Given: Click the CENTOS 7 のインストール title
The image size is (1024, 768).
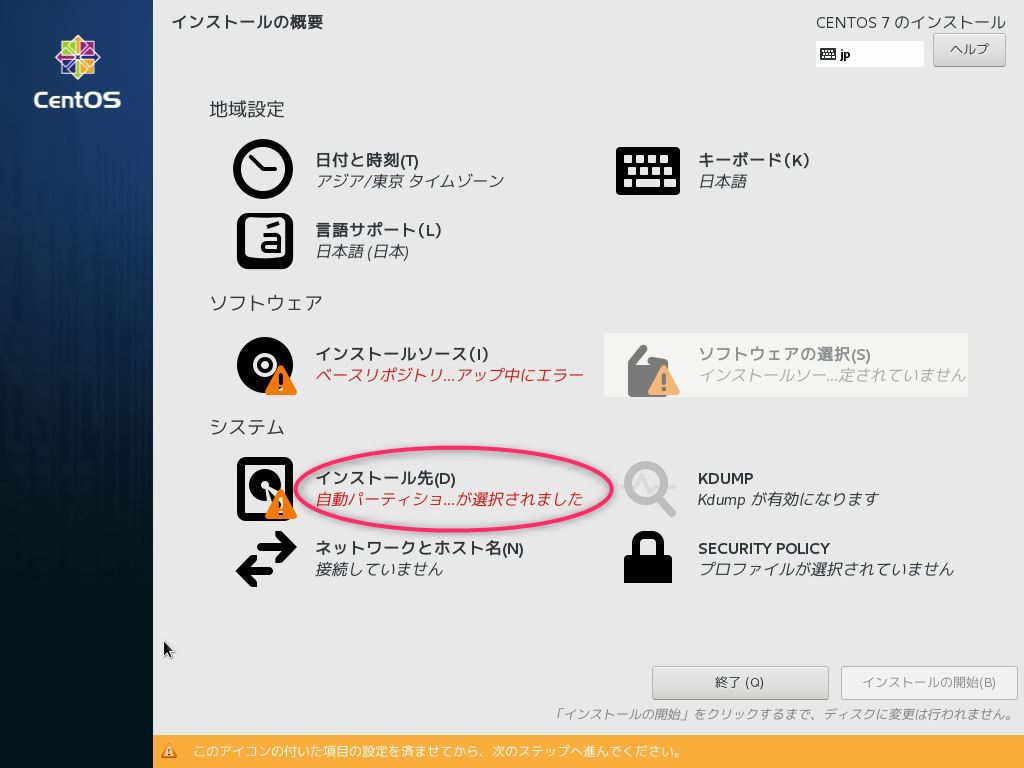Looking at the screenshot, I should (x=910, y=23).
